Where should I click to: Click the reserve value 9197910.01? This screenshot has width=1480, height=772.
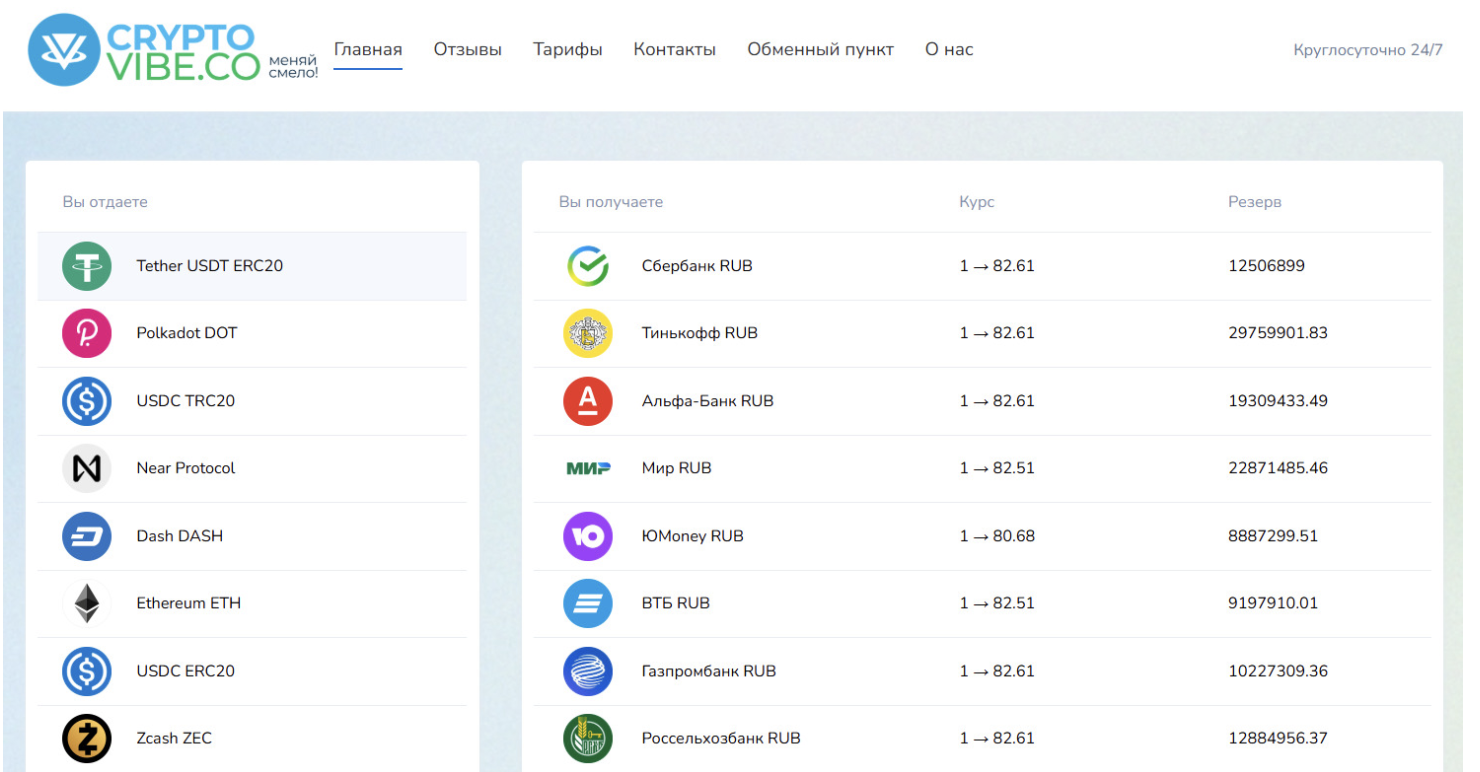[x=1273, y=603]
